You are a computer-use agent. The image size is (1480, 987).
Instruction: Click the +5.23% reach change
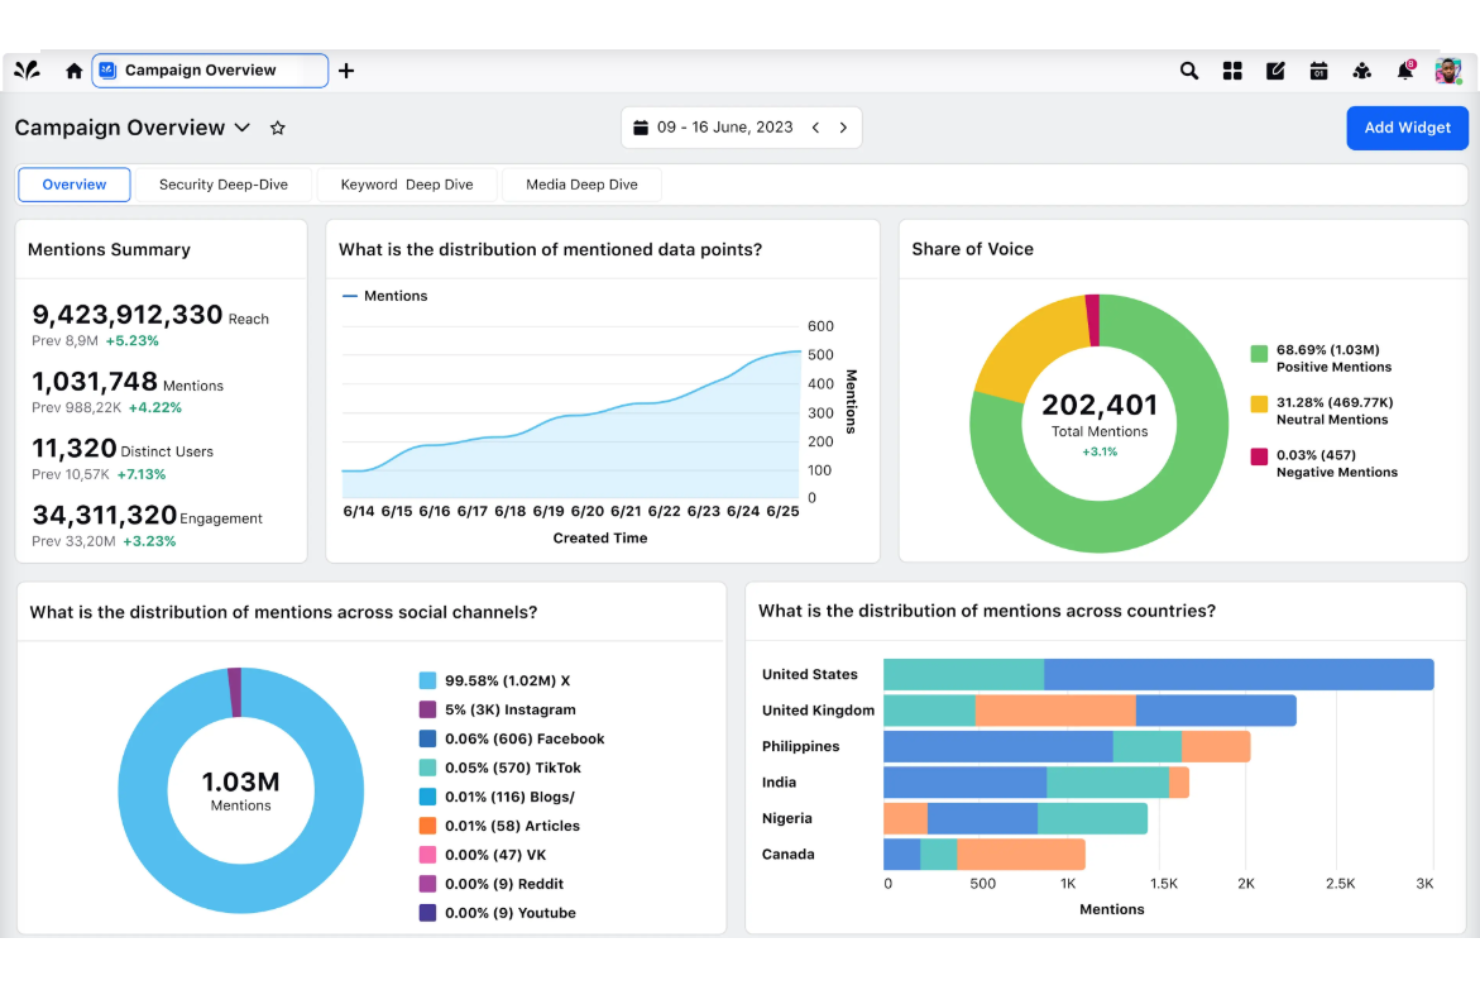[132, 341]
